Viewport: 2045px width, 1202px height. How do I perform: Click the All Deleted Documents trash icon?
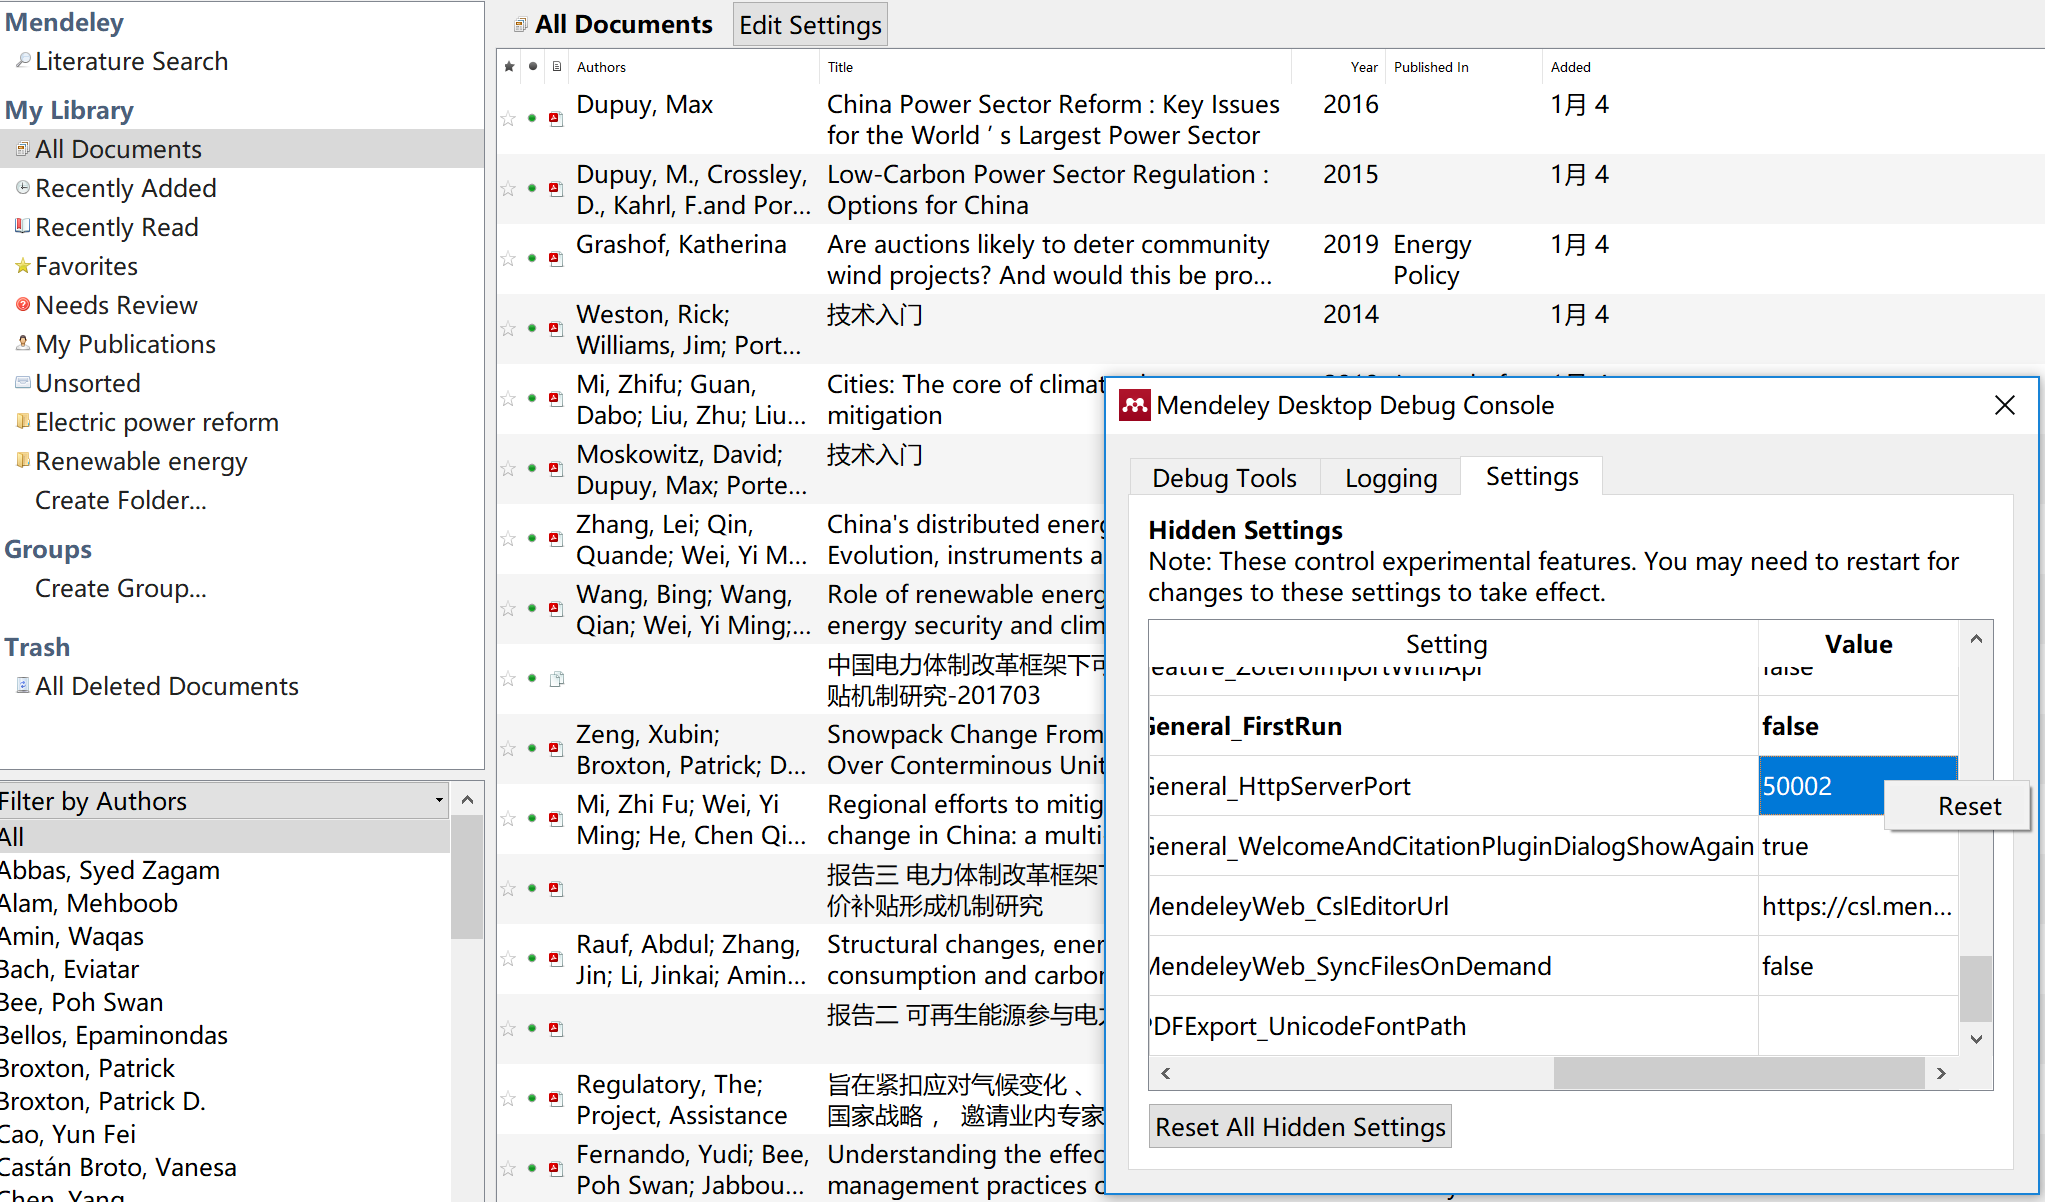(x=23, y=686)
